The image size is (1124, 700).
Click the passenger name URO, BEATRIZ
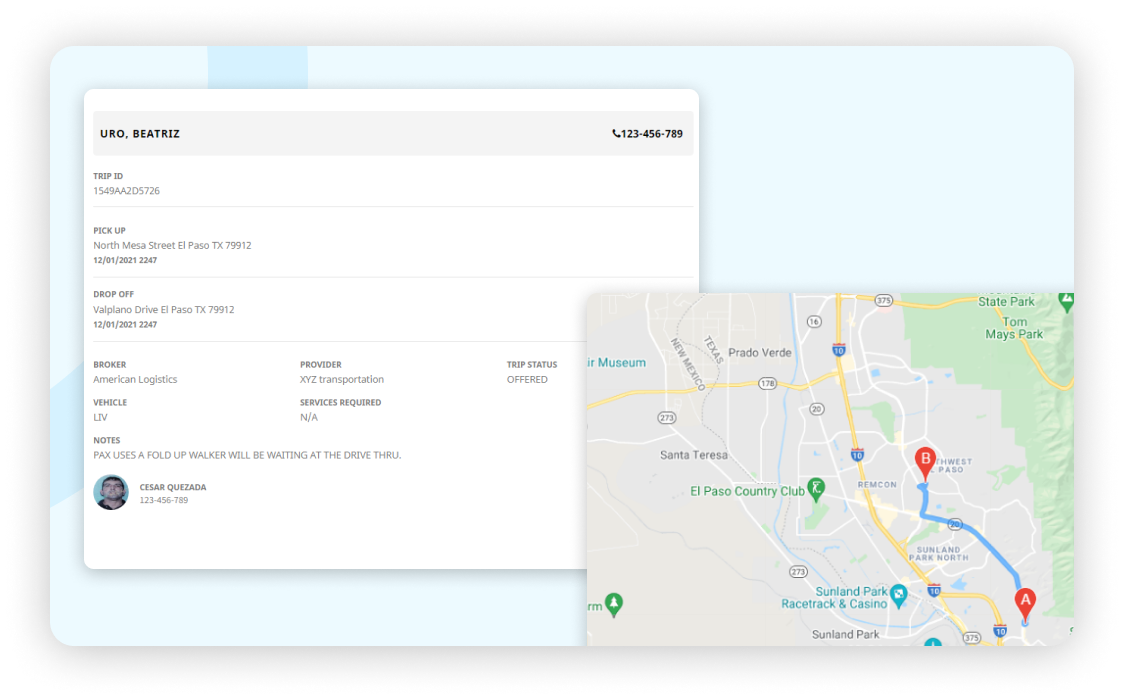(140, 134)
